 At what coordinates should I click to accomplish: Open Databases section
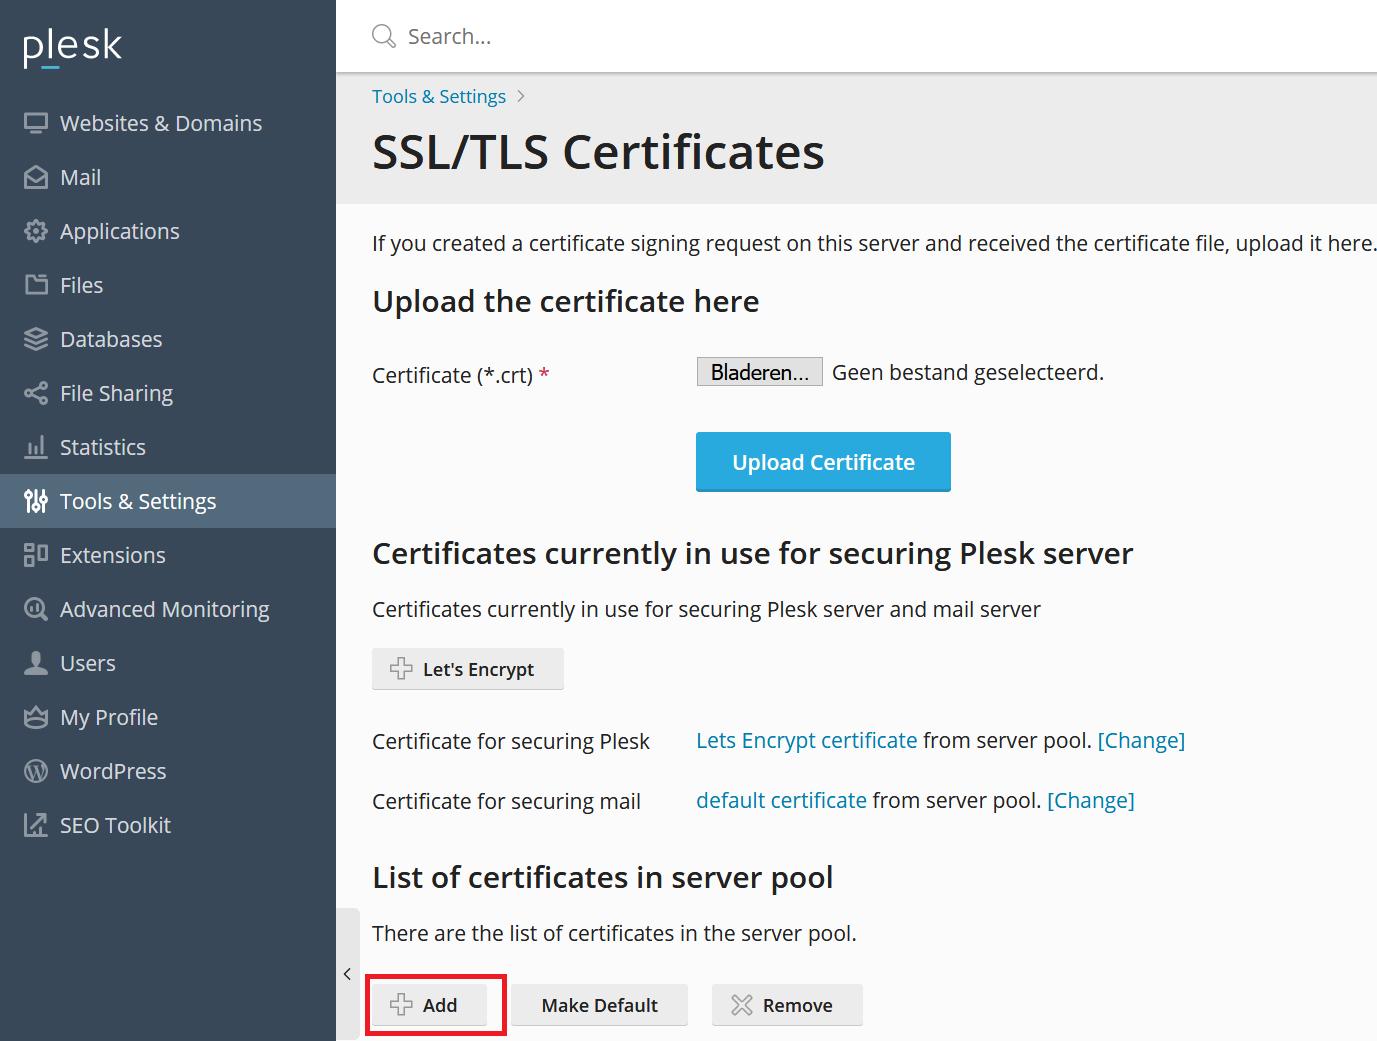pos(168,339)
